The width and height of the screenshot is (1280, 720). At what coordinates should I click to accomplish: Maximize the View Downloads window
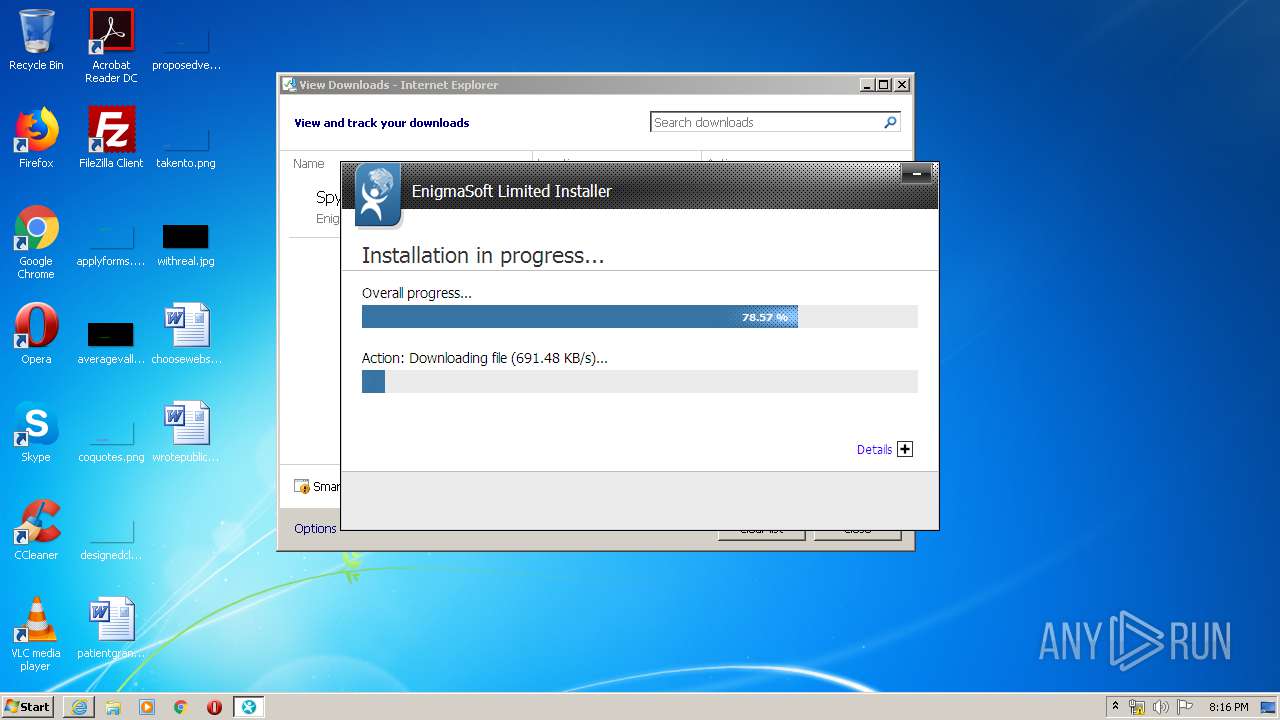coord(883,85)
